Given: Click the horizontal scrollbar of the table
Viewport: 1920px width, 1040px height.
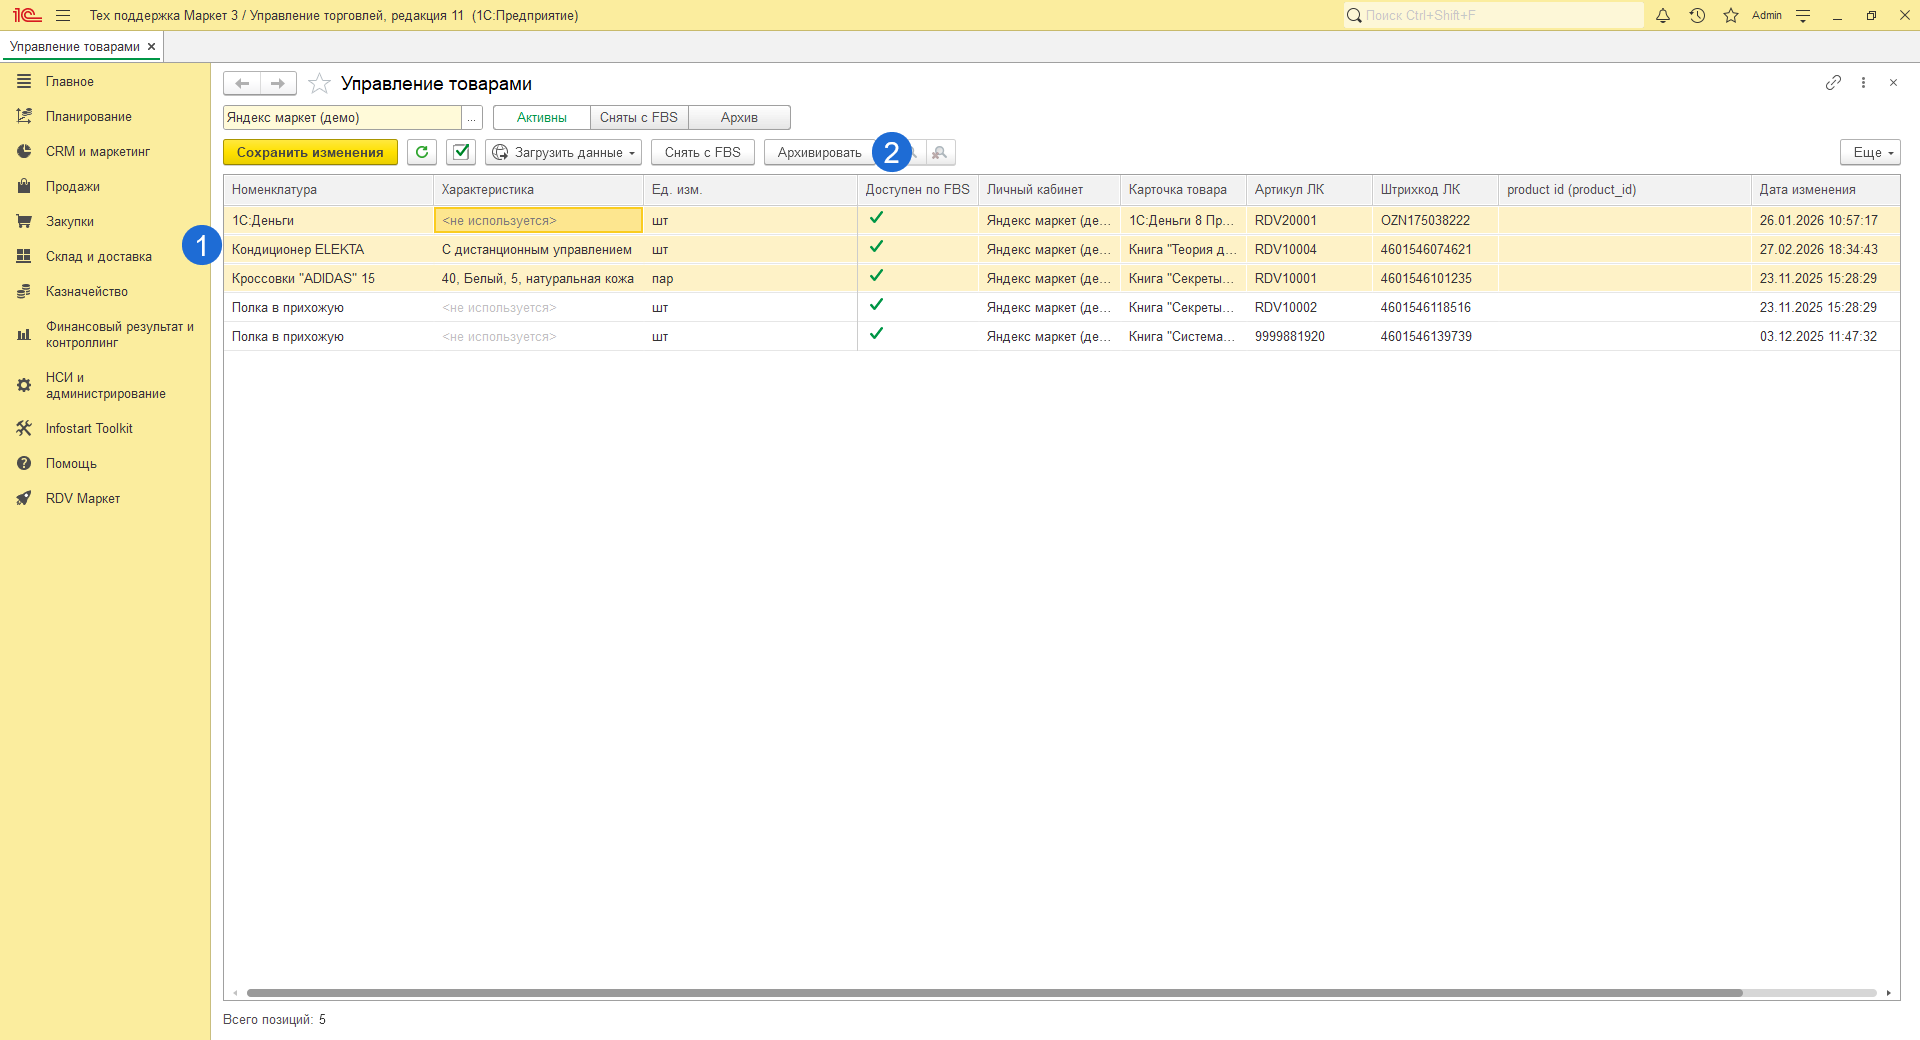Looking at the screenshot, I should [994, 993].
